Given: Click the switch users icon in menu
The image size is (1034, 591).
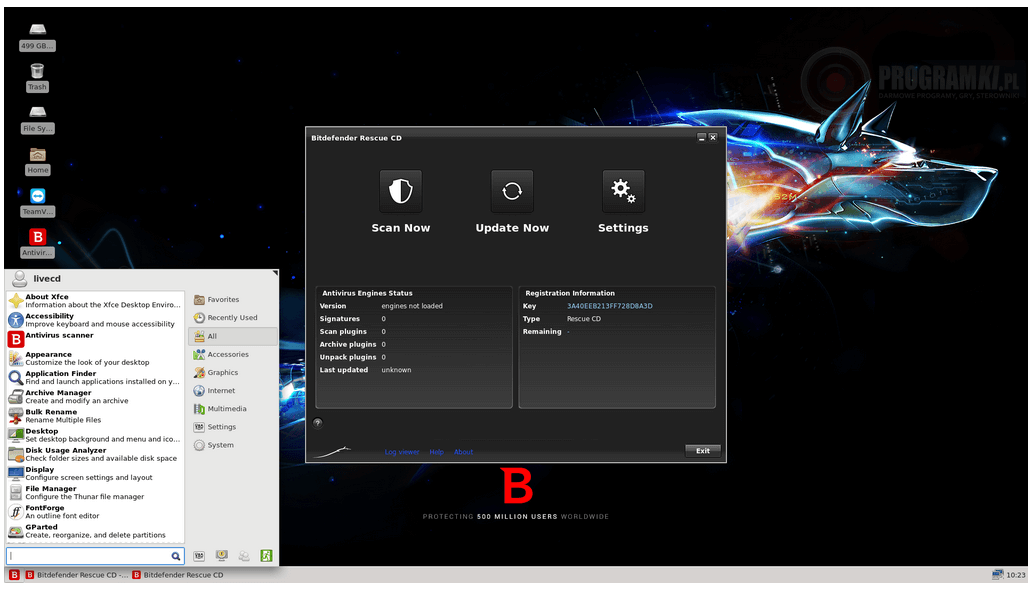Looking at the screenshot, I should 244,556.
